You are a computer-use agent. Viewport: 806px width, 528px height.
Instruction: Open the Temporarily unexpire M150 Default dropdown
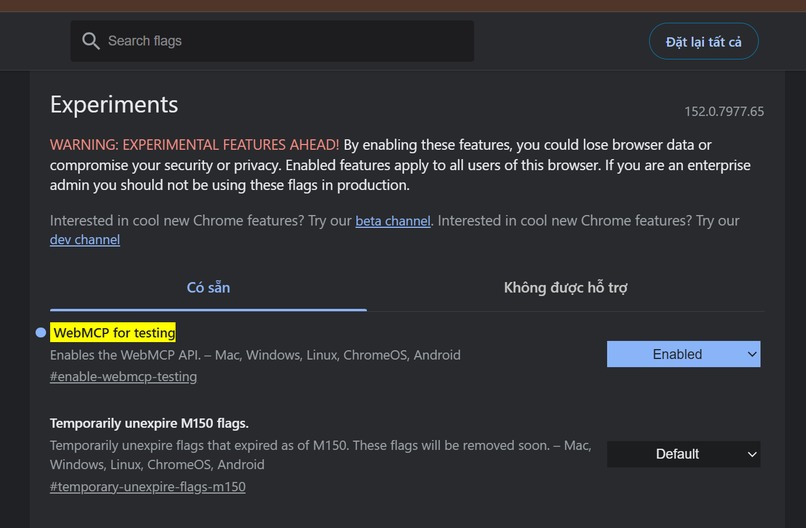click(x=683, y=454)
